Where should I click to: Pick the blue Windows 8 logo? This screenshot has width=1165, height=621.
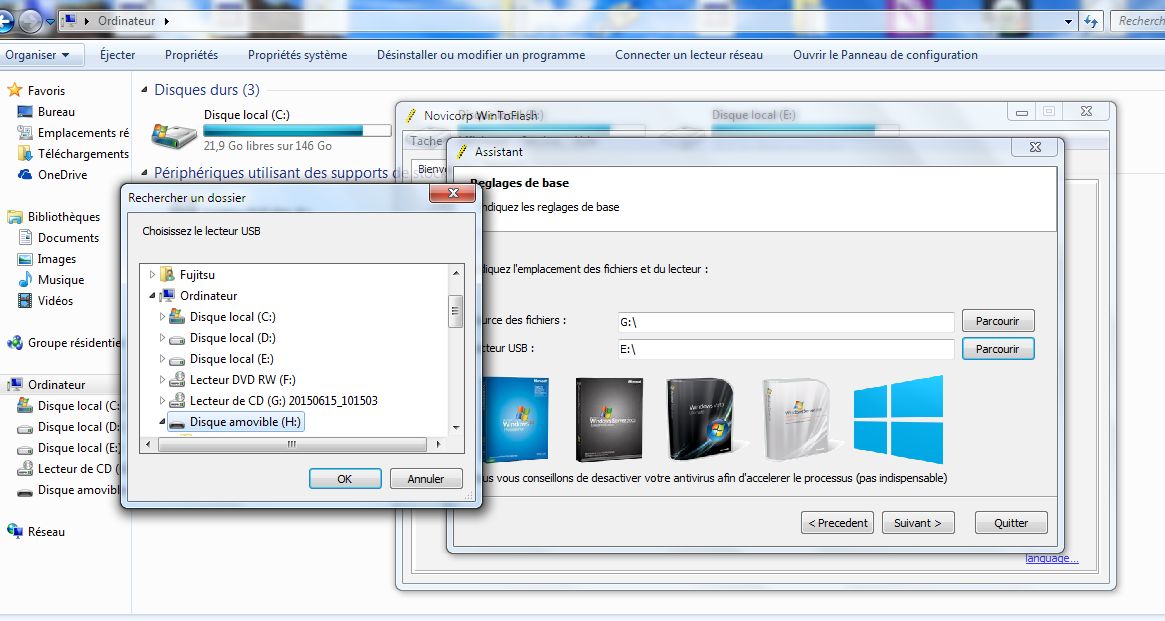(897, 419)
